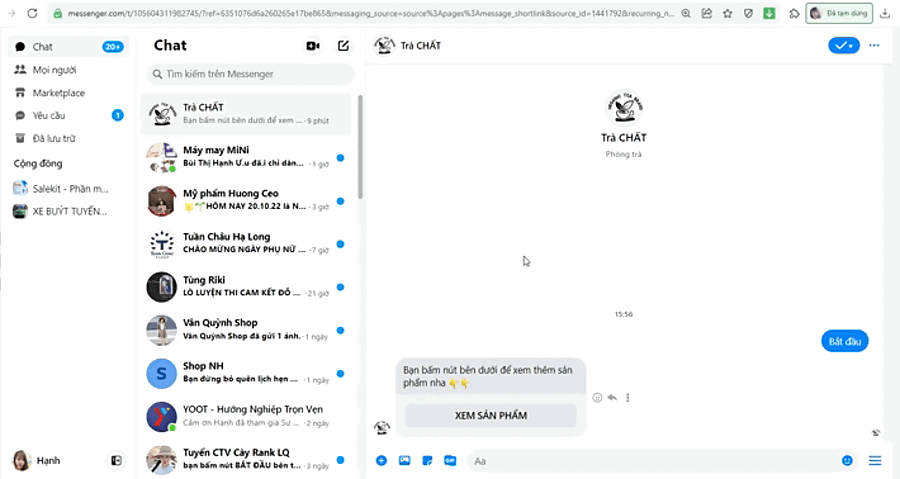Open Mọi người in sidebar

[68, 69]
